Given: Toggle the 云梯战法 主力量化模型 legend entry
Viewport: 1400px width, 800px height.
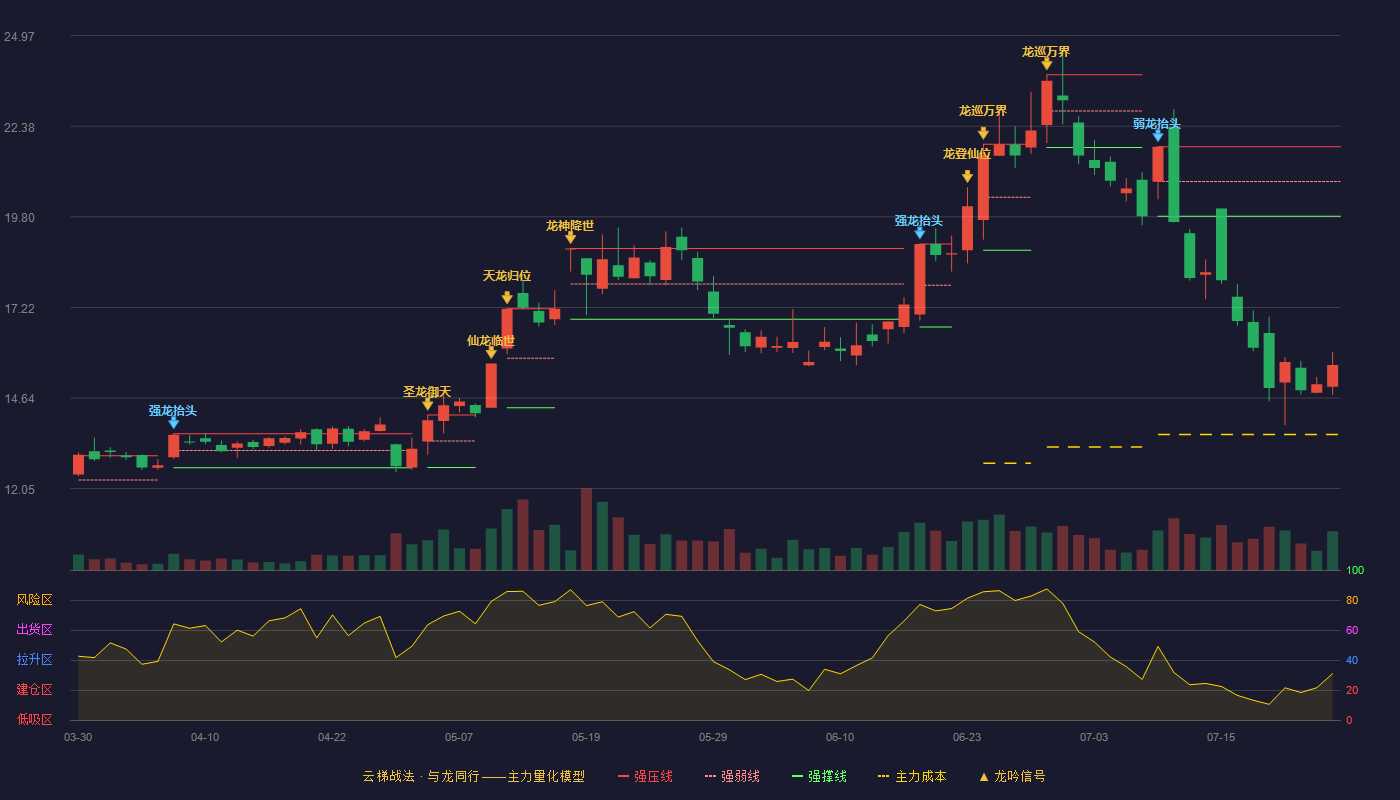Looking at the screenshot, I should [474, 776].
